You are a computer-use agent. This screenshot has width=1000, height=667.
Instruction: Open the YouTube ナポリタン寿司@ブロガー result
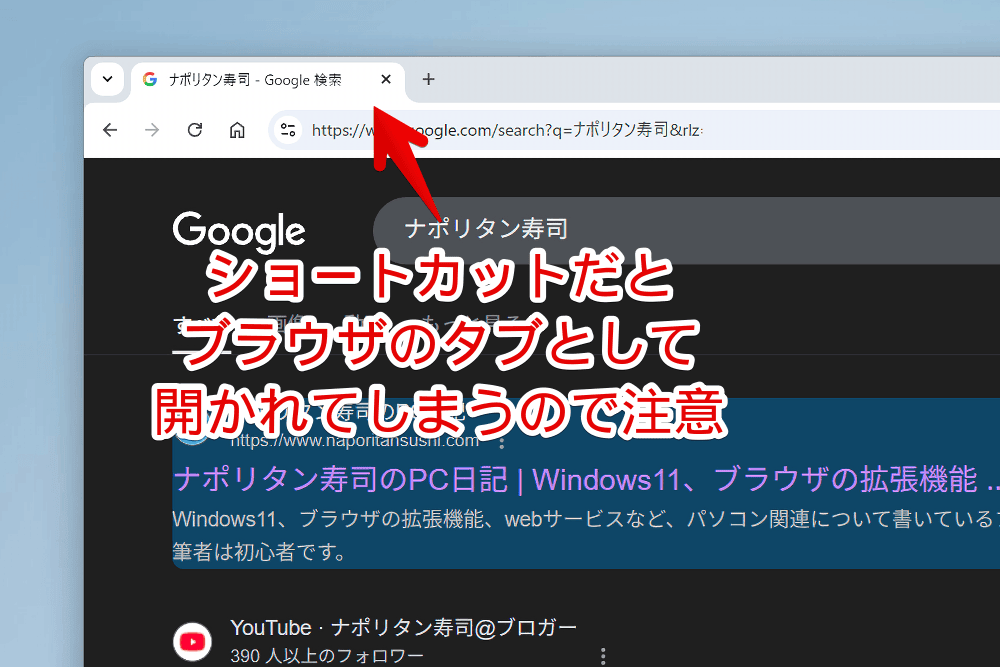click(x=403, y=627)
